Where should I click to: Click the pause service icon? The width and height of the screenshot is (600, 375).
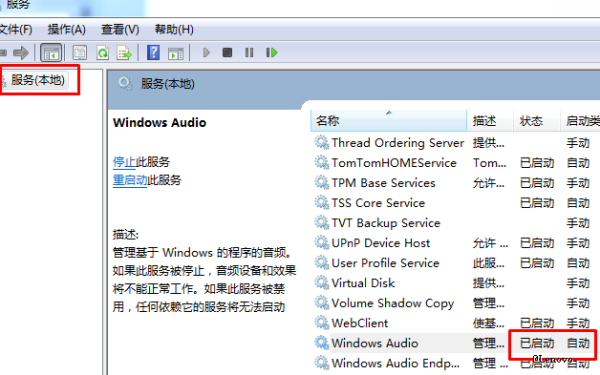click(x=249, y=52)
